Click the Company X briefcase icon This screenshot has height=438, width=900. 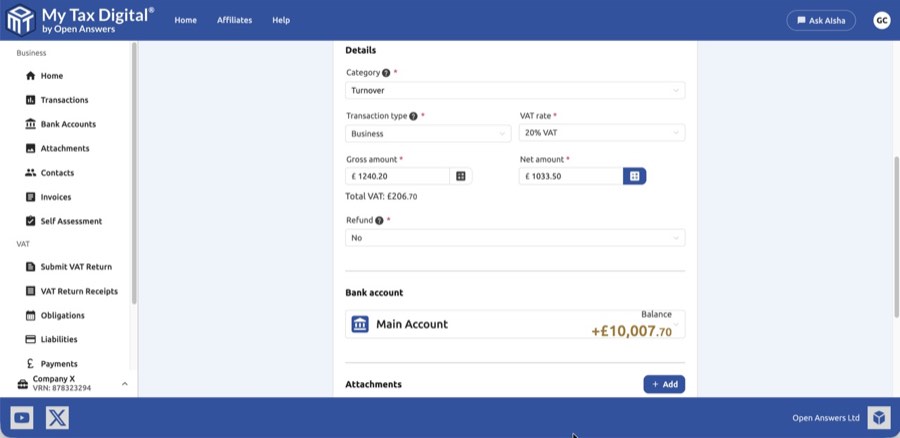click(x=22, y=384)
